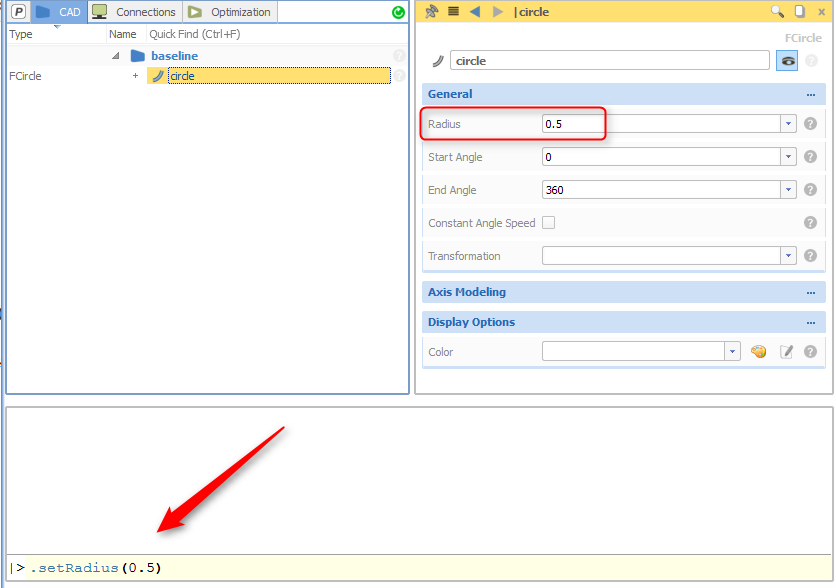Click help icon for Constant Angle Speed

pyautogui.click(x=810, y=222)
